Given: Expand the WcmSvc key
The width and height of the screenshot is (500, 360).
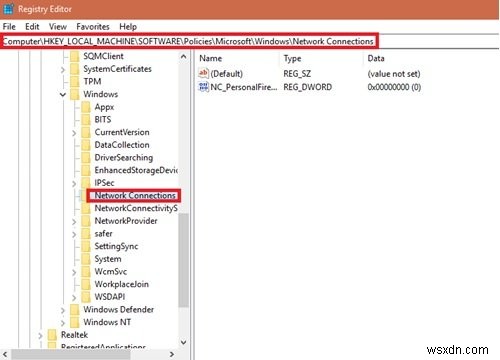Looking at the screenshot, I should (x=74, y=272).
